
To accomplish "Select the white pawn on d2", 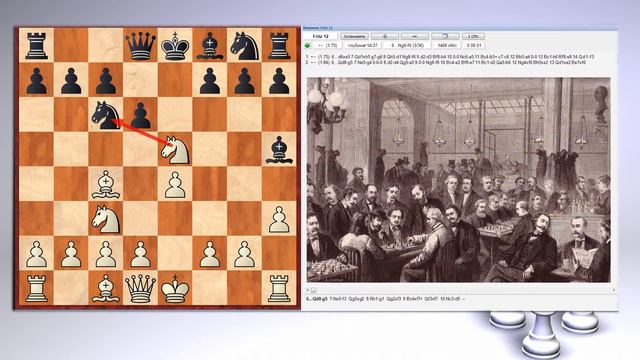I will click(x=140, y=254).
